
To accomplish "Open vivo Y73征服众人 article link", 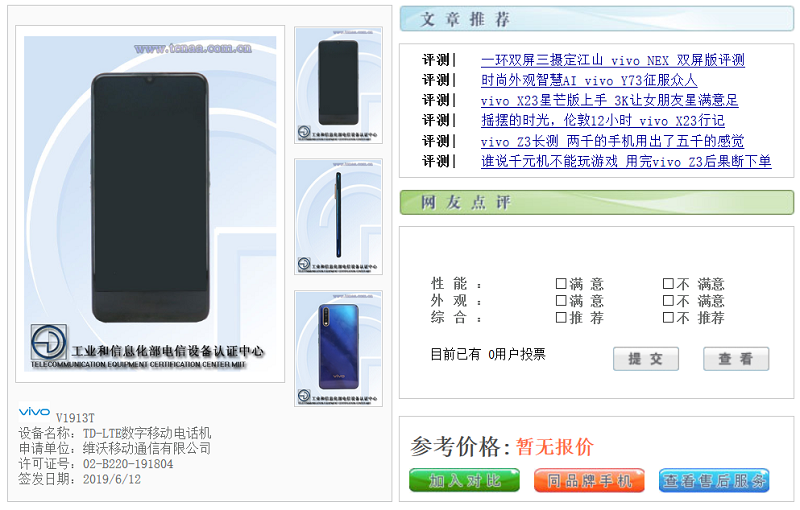I will (x=589, y=80).
